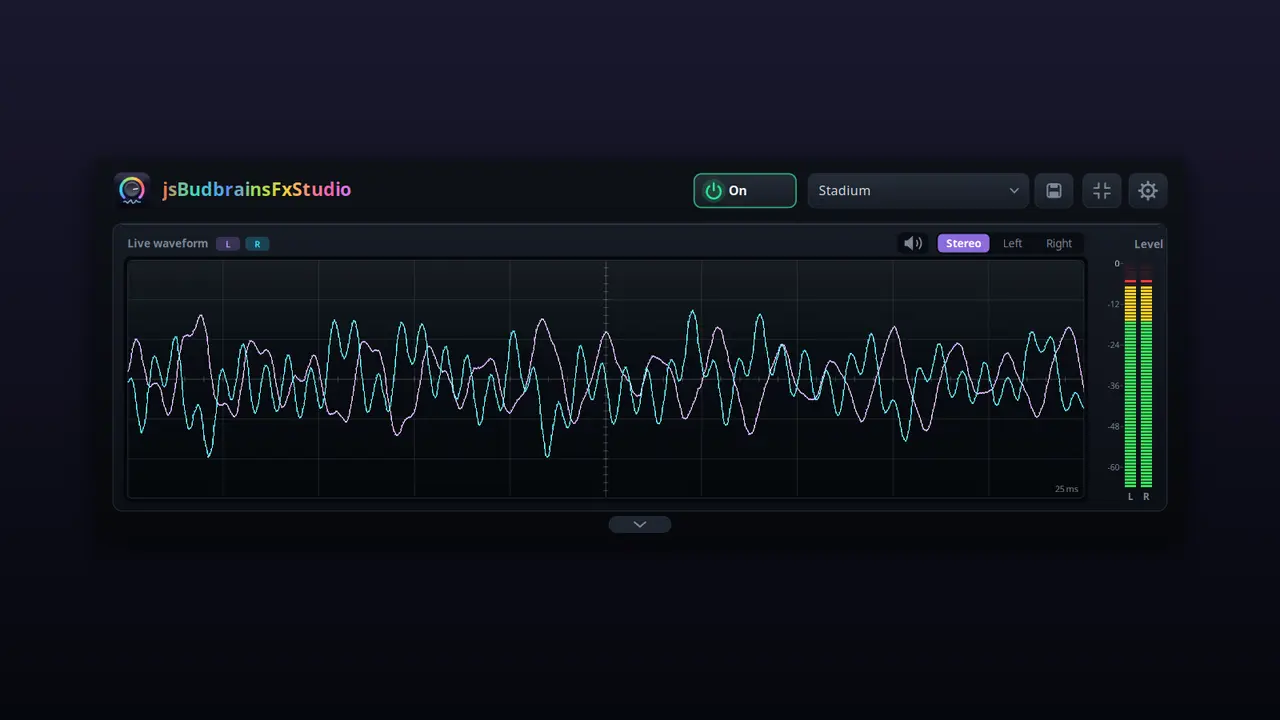Toggle the L channel waveform badge

click(228, 244)
